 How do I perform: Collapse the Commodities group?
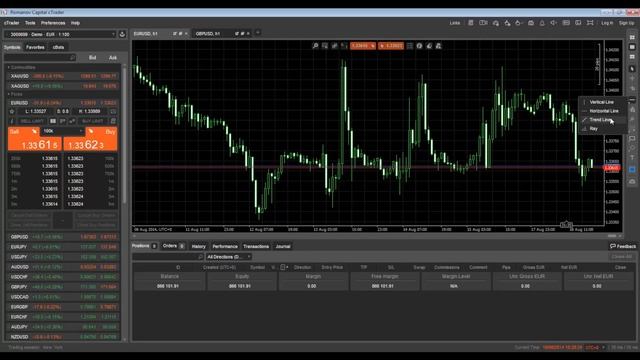9,67
